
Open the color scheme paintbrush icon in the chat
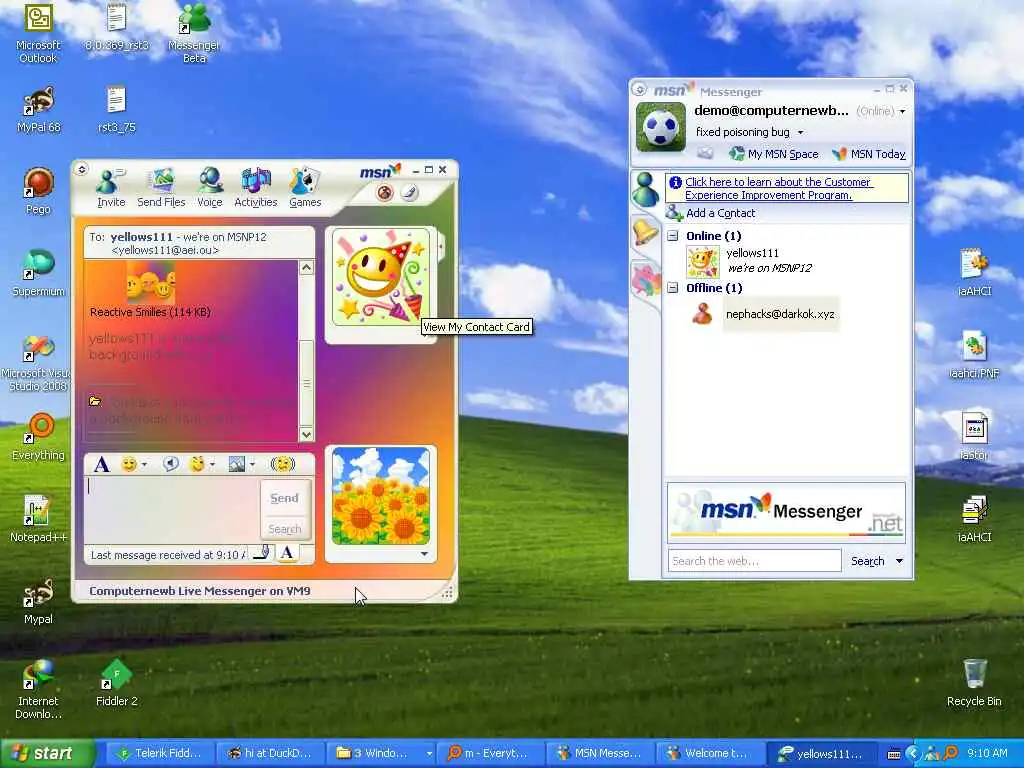pyautogui.click(x=409, y=193)
